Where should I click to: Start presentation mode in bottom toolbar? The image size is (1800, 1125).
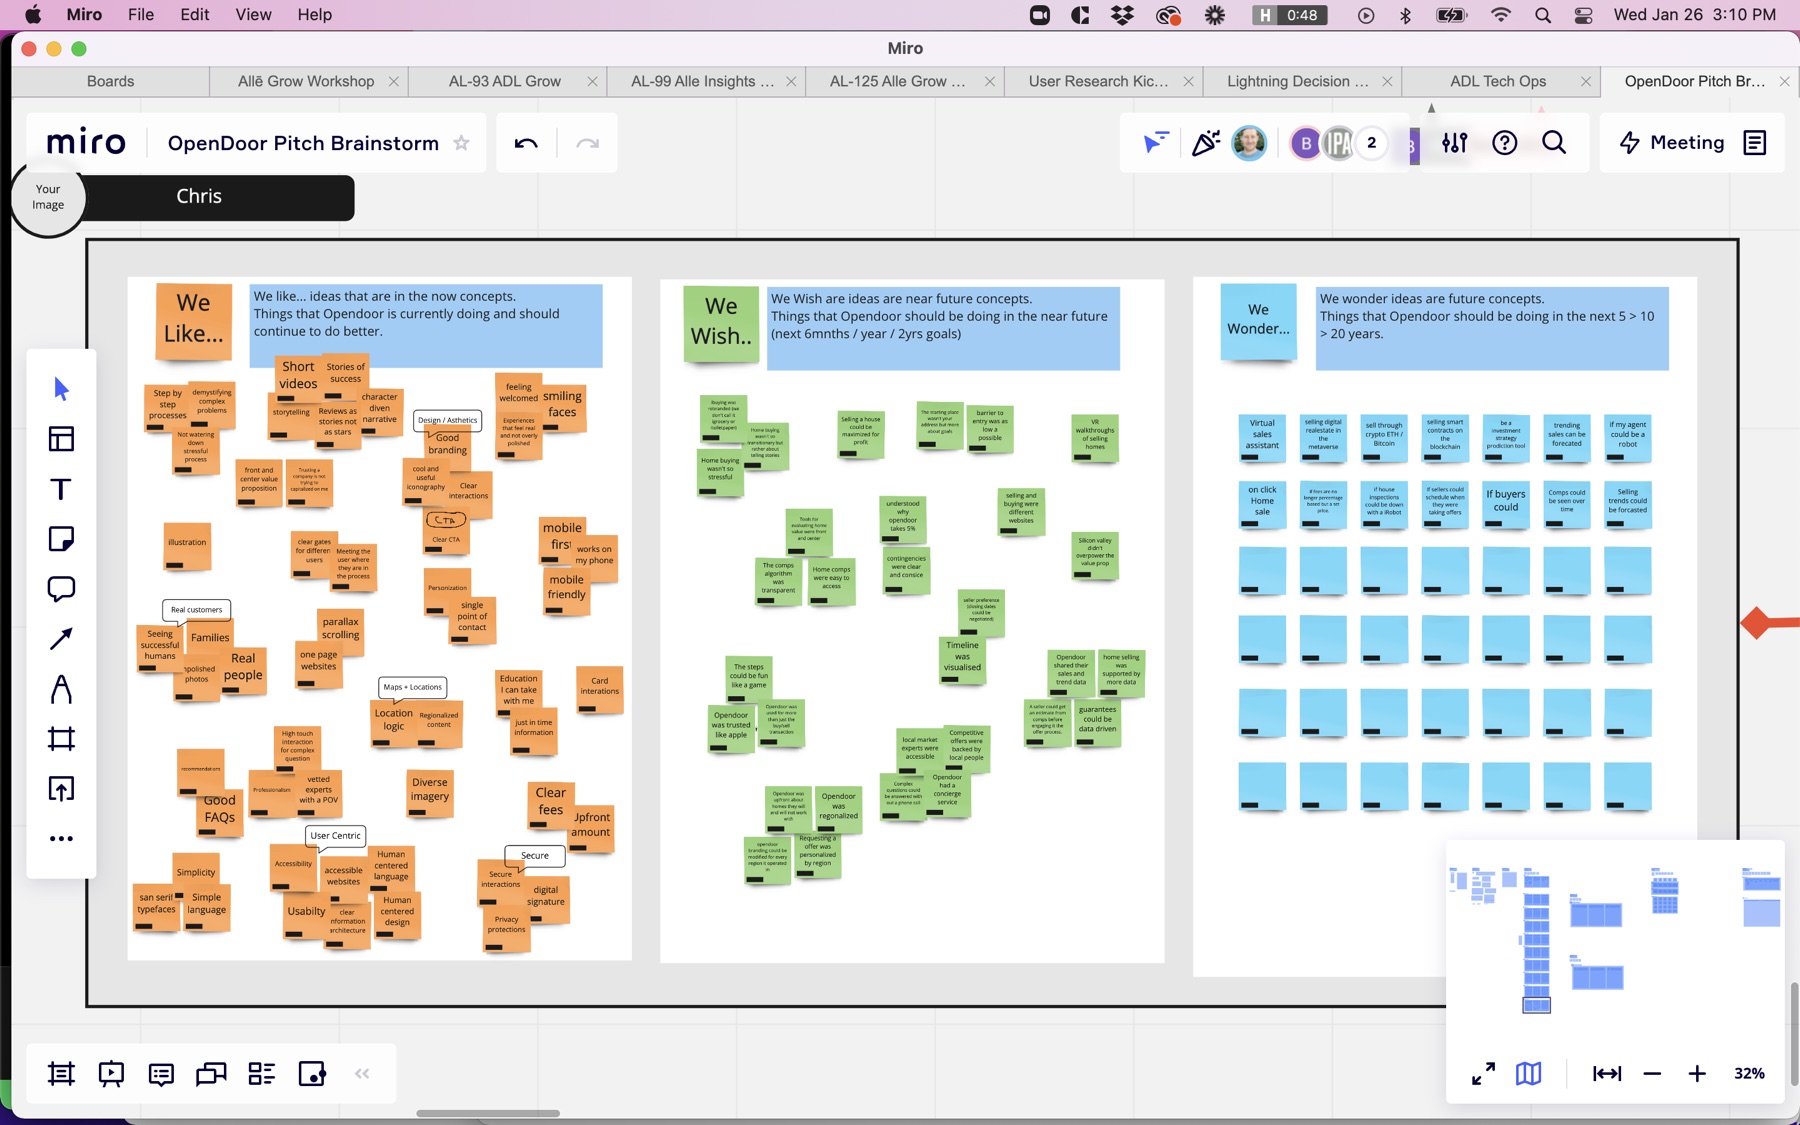[111, 1074]
